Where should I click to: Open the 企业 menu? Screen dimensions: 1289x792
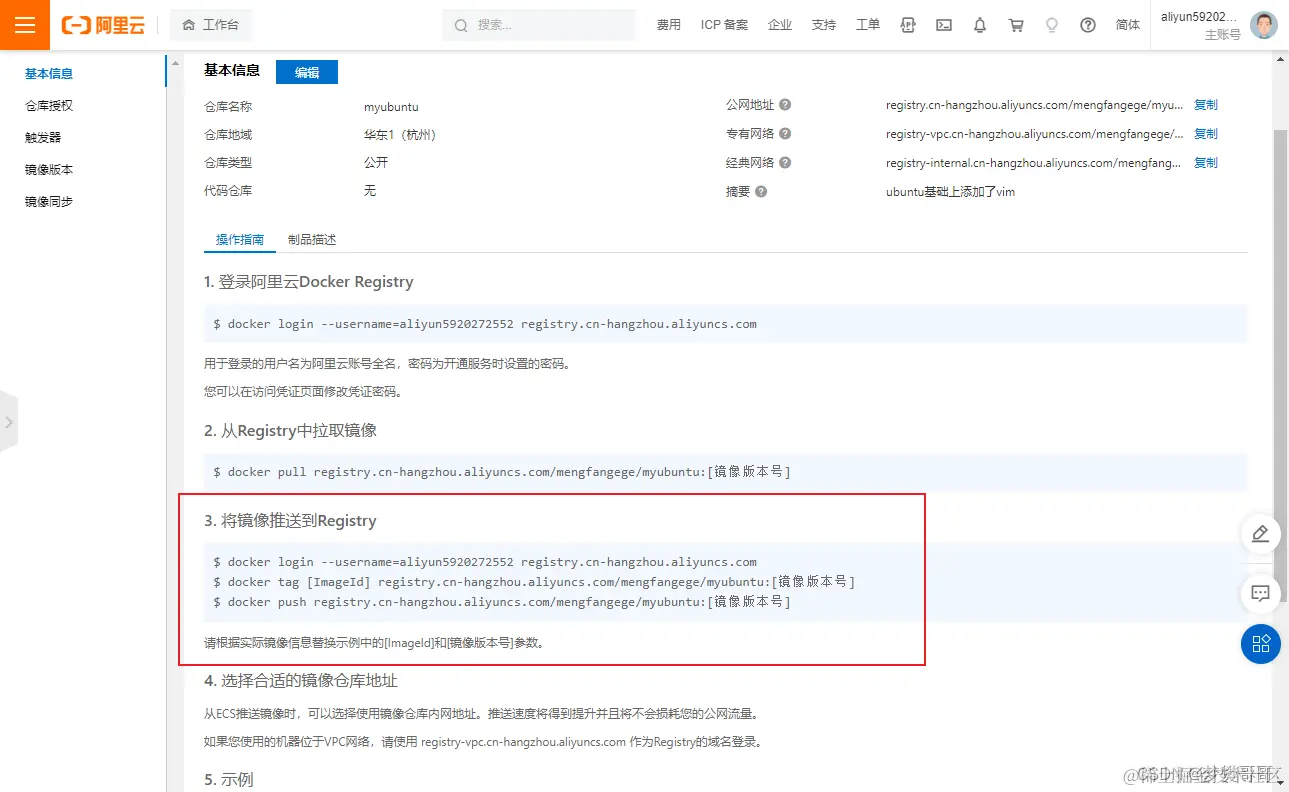pyautogui.click(x=780, y=25)
